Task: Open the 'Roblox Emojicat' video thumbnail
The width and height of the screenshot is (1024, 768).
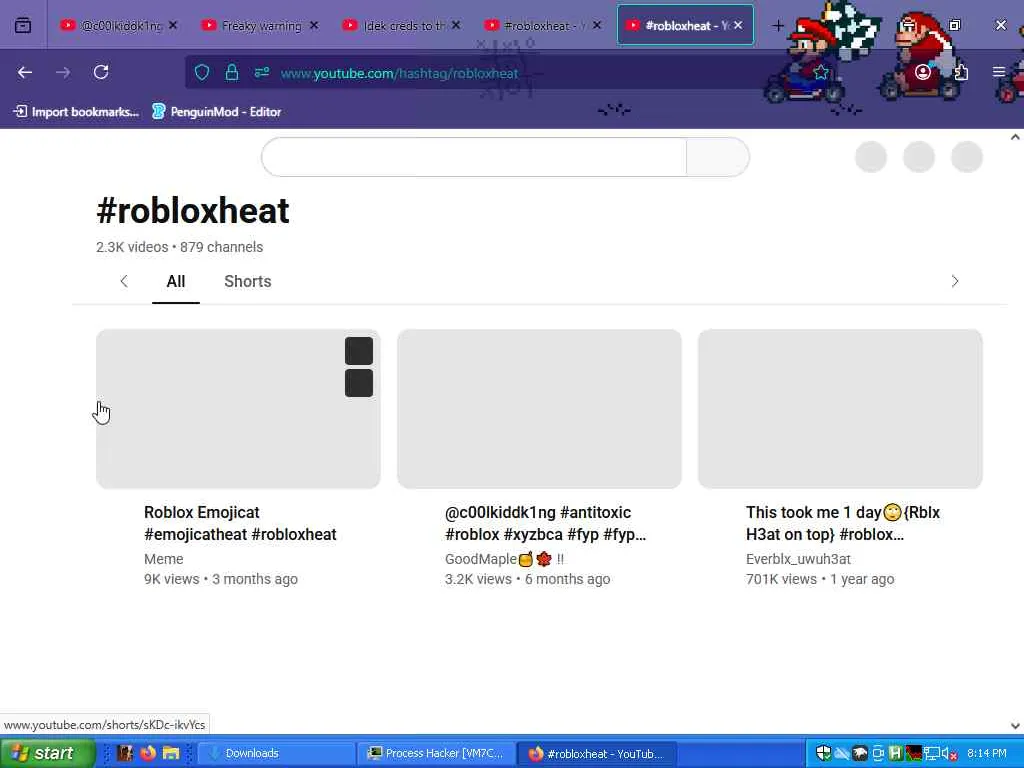Action: coord(238,409)
